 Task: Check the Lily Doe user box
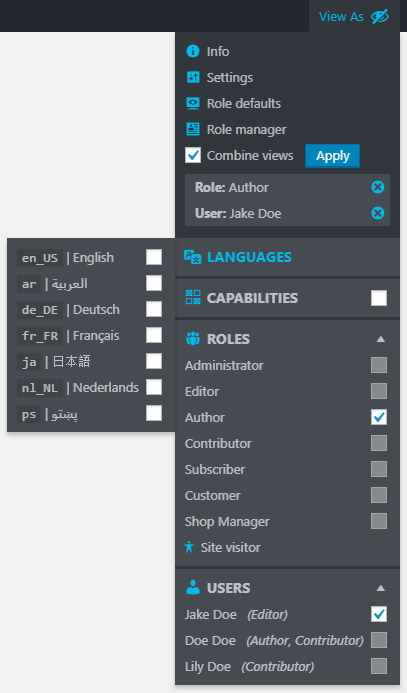[379, 666]
